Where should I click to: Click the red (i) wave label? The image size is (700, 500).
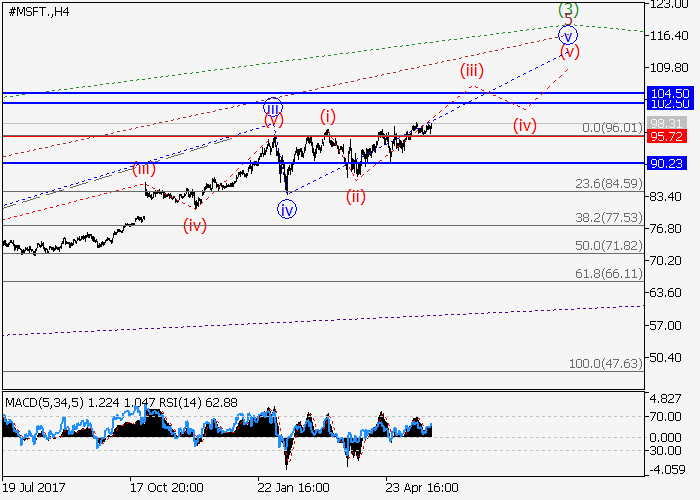pos(328,116)
